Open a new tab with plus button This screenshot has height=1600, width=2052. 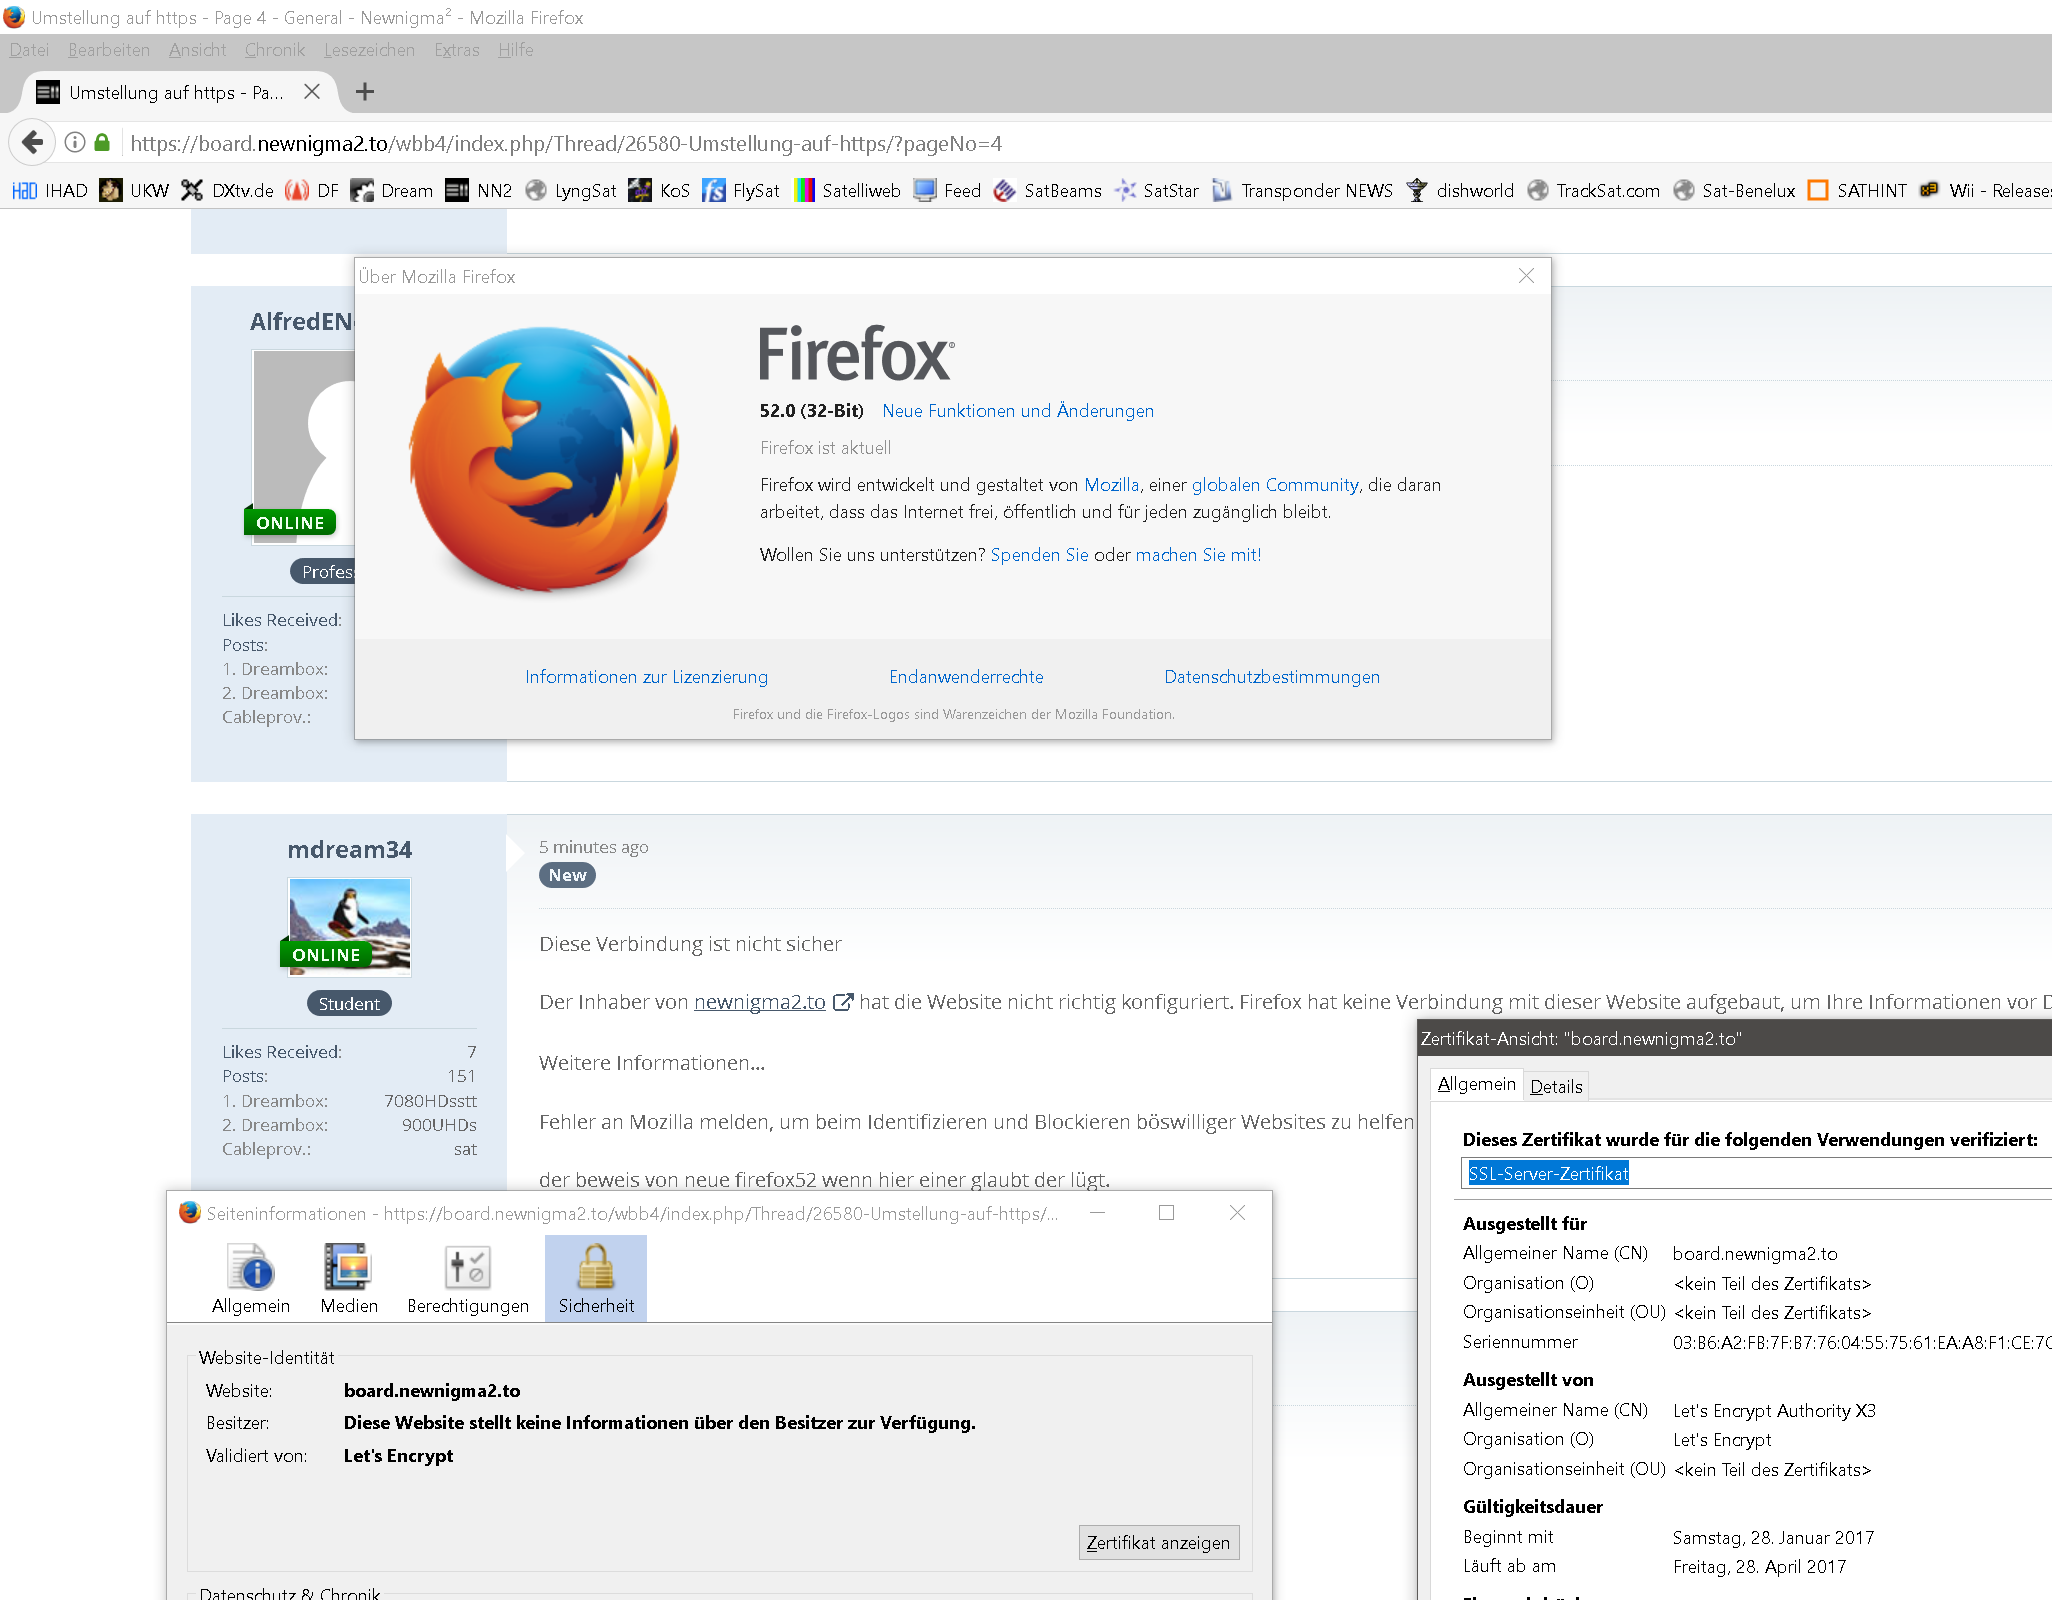[x=365, y=92]
